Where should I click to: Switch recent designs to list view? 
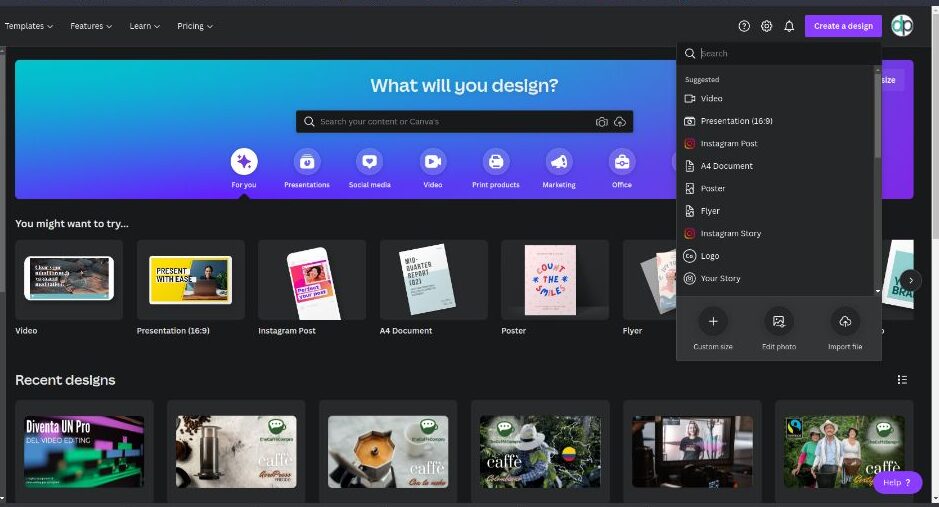click(902, 380)
